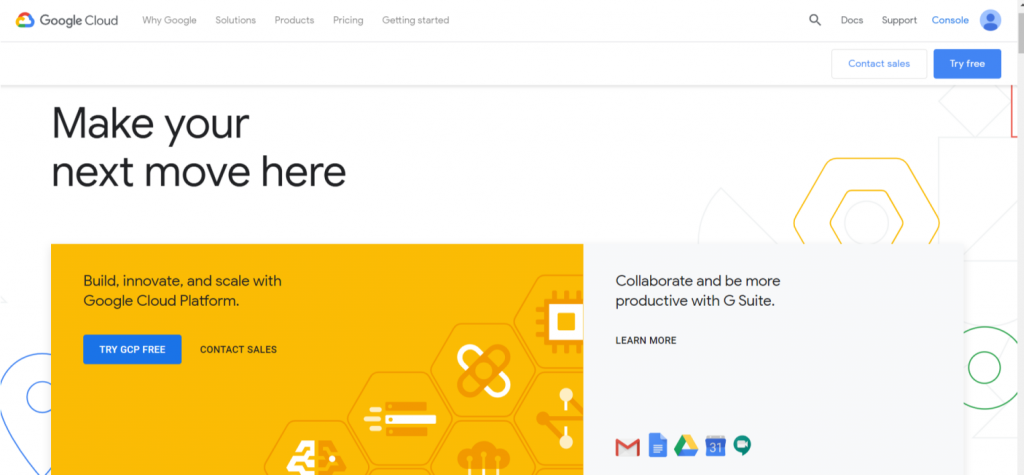Open the Products menu
This screenshot has height=475, width=1024.
pyautogui.click(x=294, y=20)
